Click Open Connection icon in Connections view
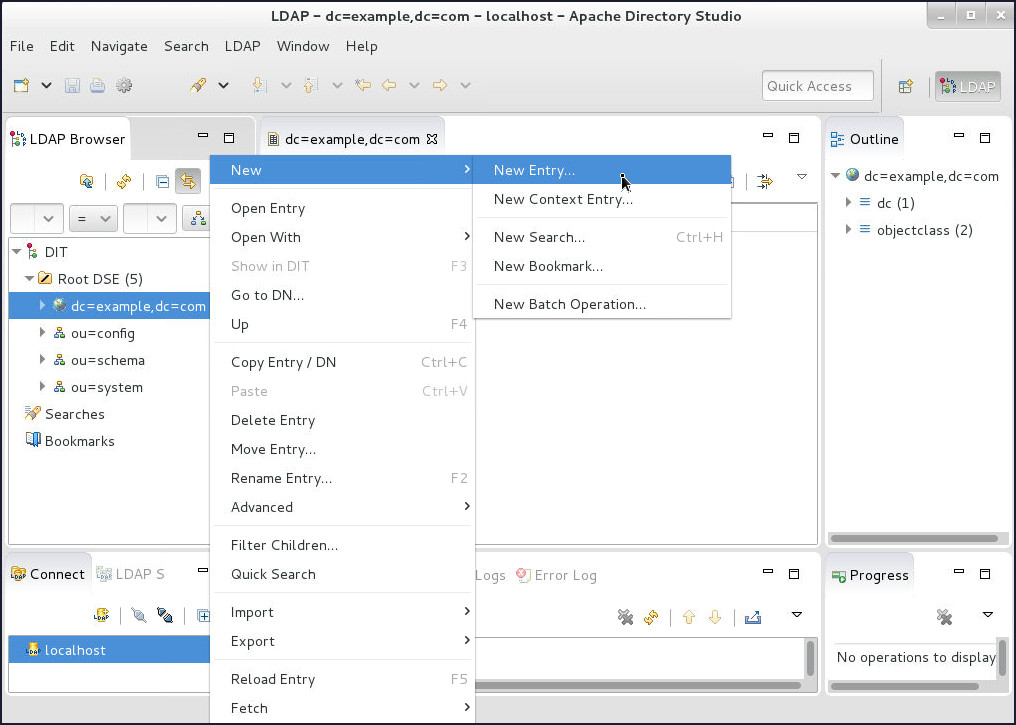Viewport: 1016px width, 725px height. pyautogui.click(x=139, y=616)
